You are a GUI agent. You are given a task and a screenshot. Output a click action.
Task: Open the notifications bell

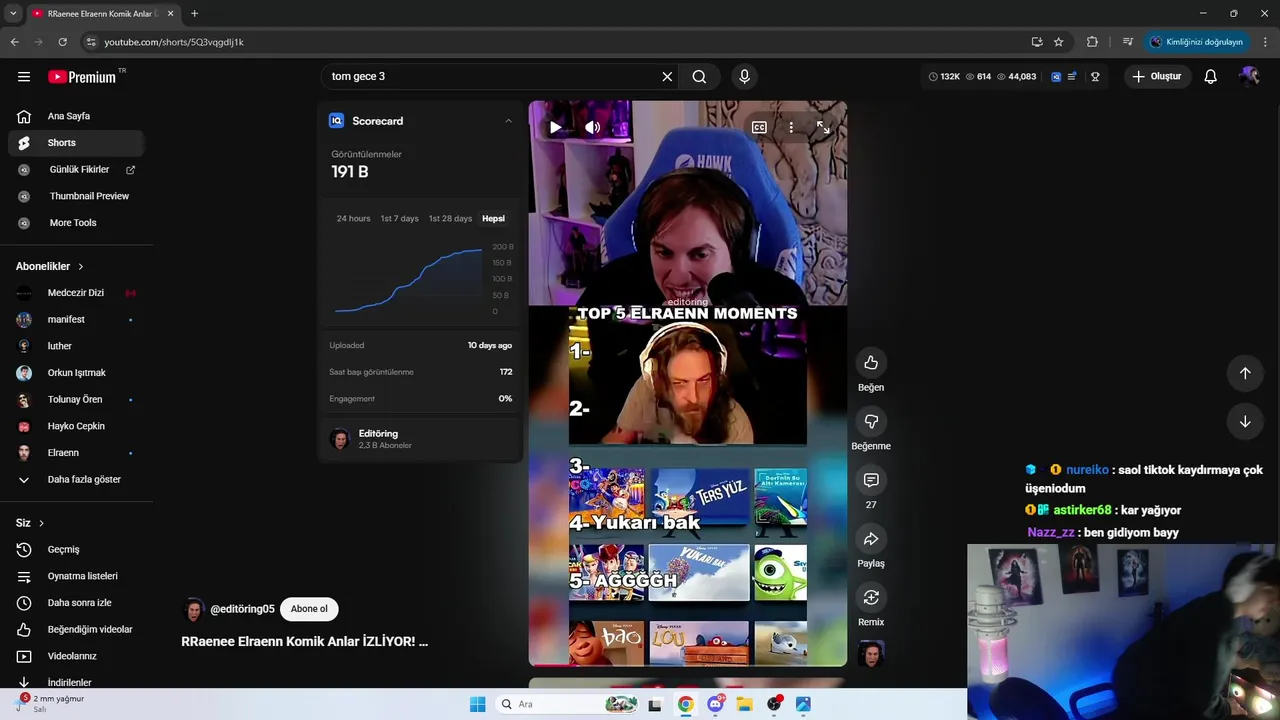pyautogui.click(x=1210, y=77)
